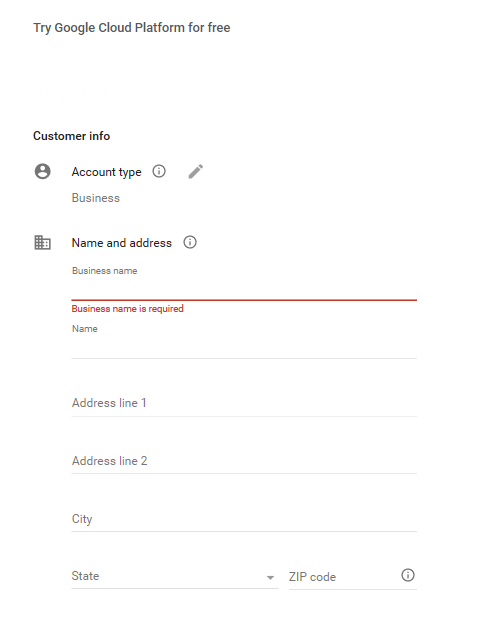Viewport: 500px width, 620px height.
Task: Click the Name and address heading
Action: (122, 243)
